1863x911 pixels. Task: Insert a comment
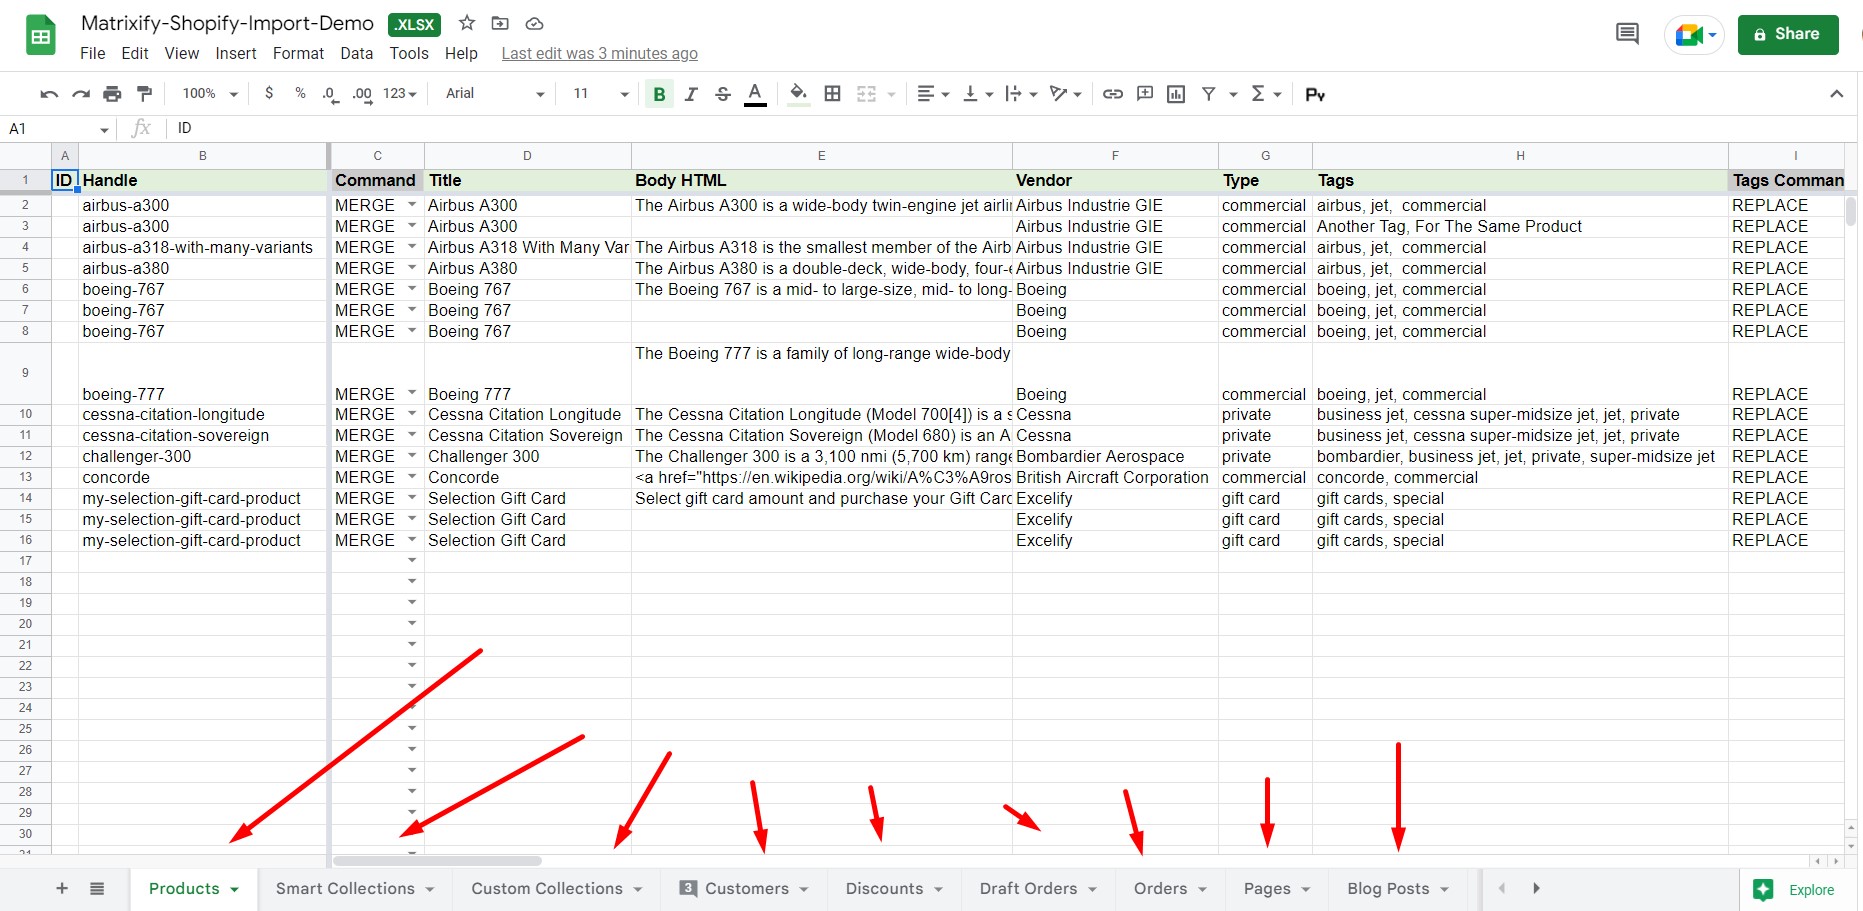[x=1145, y=94]
